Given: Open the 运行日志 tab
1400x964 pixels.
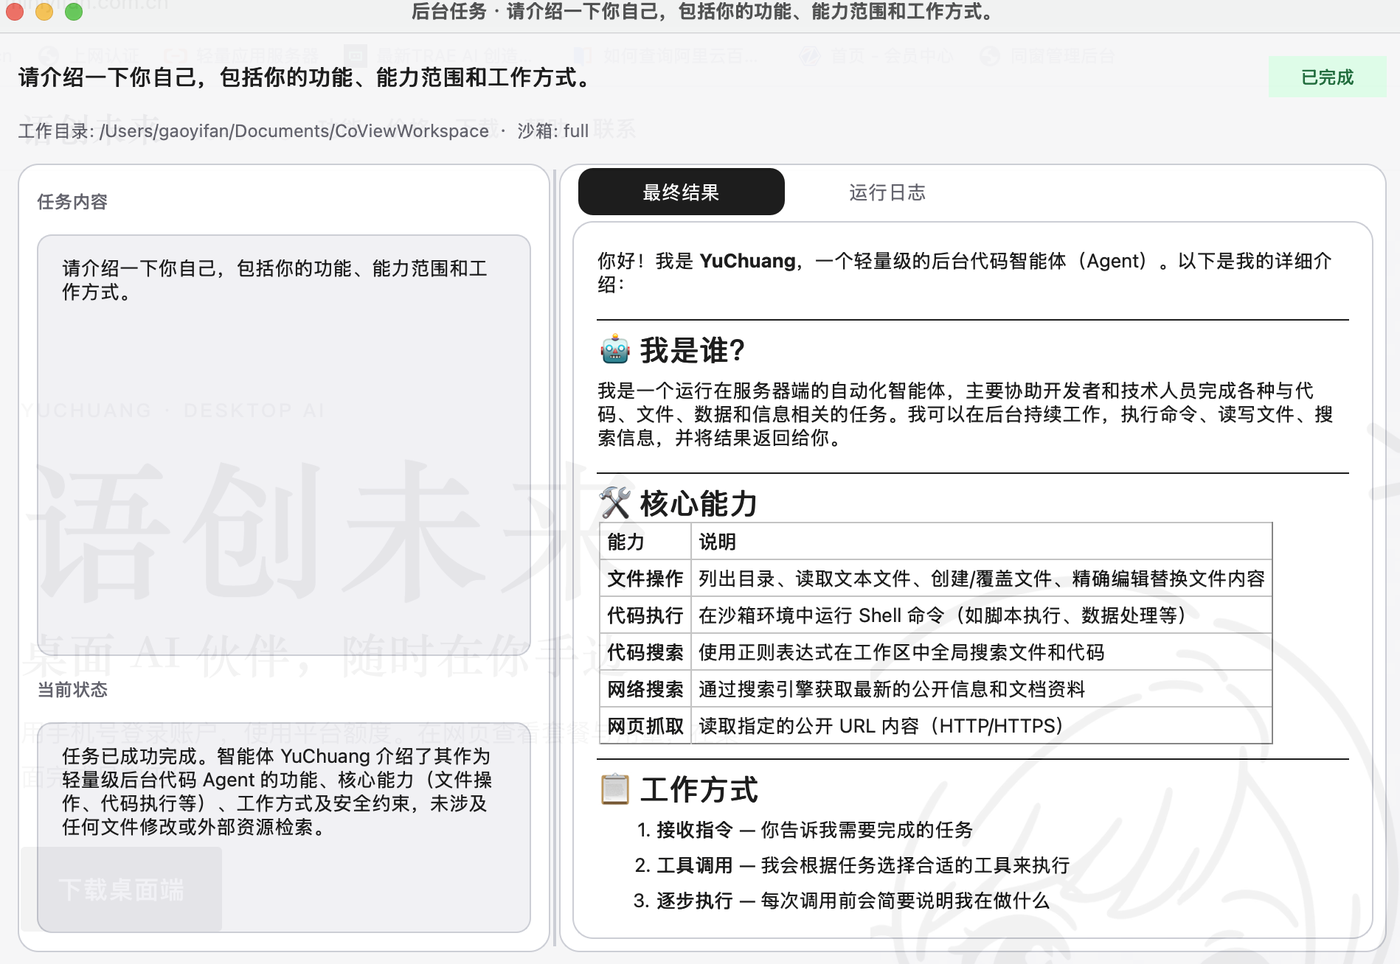Looking at the screenshot, I should tap(887, 192).
